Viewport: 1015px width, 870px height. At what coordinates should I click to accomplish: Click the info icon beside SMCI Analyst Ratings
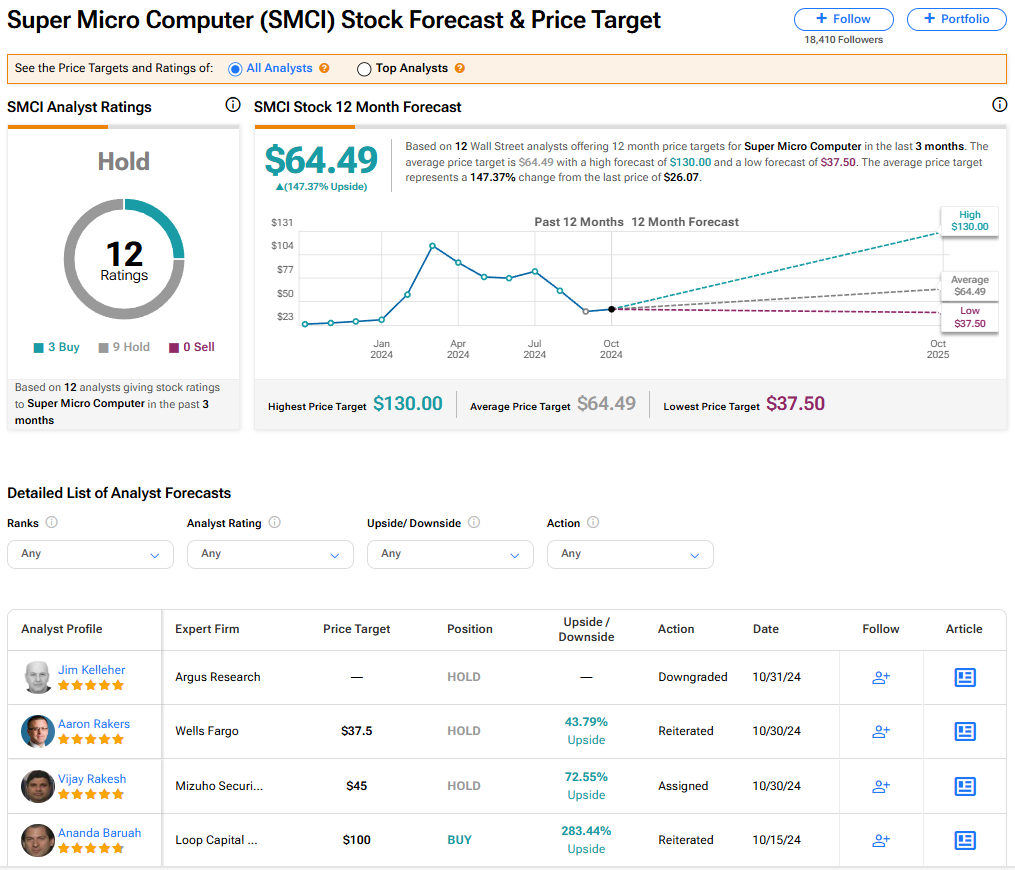tap(233, 105)
